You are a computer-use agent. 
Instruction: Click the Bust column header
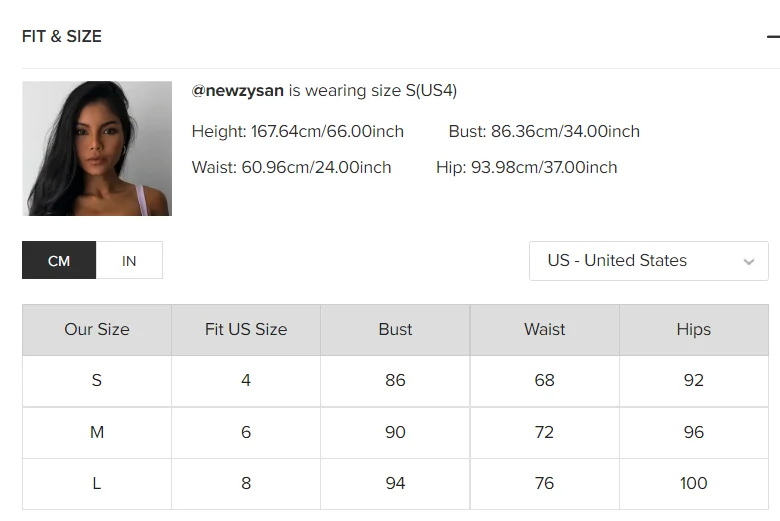coord(395,329)
